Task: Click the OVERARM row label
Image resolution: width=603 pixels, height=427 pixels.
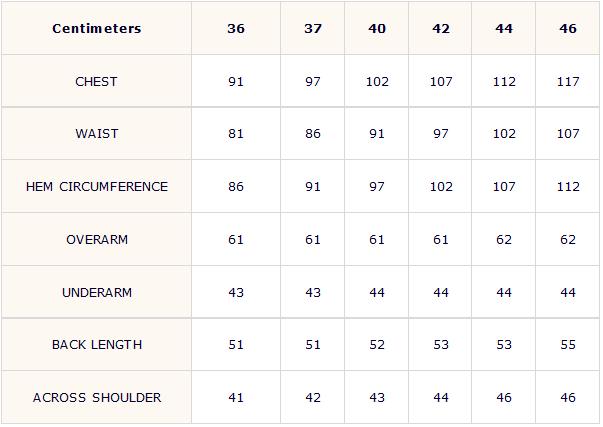Action: coord(97,240)
